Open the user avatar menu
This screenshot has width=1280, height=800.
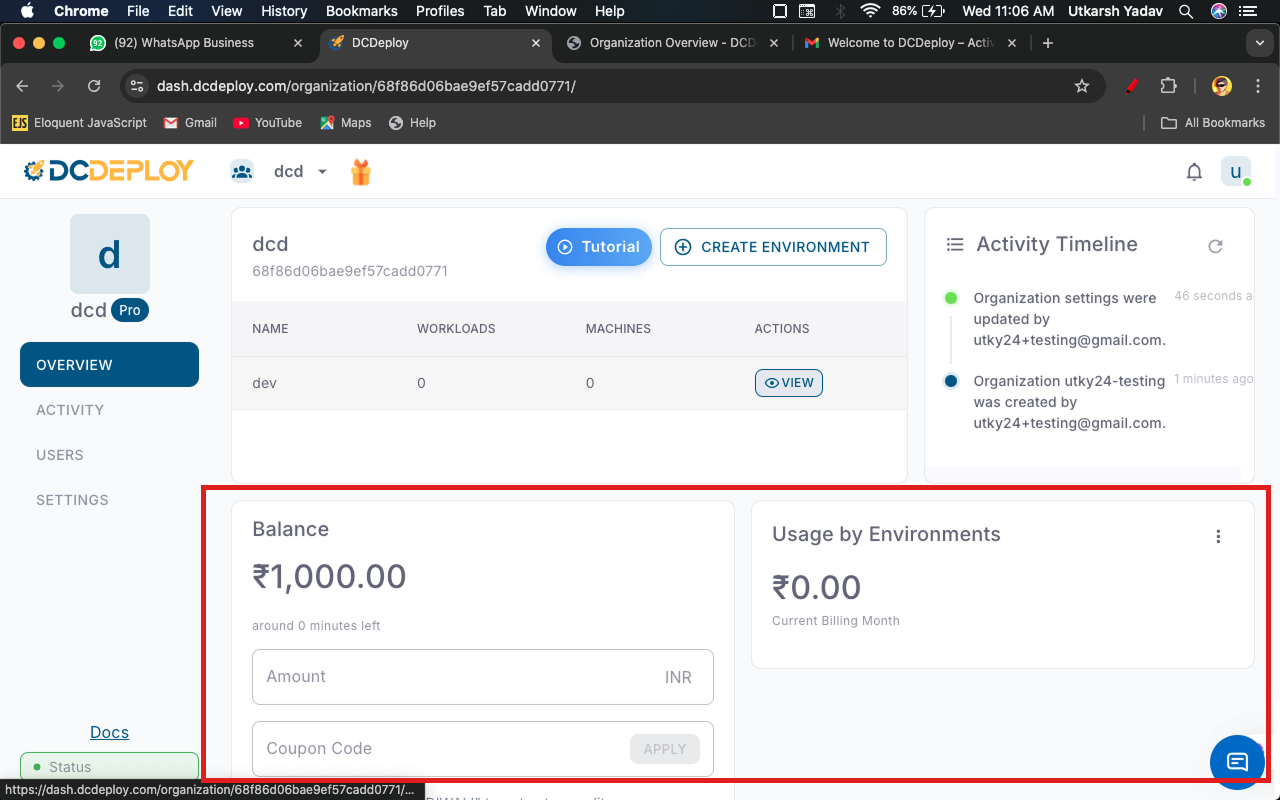tap(1236, 172)
